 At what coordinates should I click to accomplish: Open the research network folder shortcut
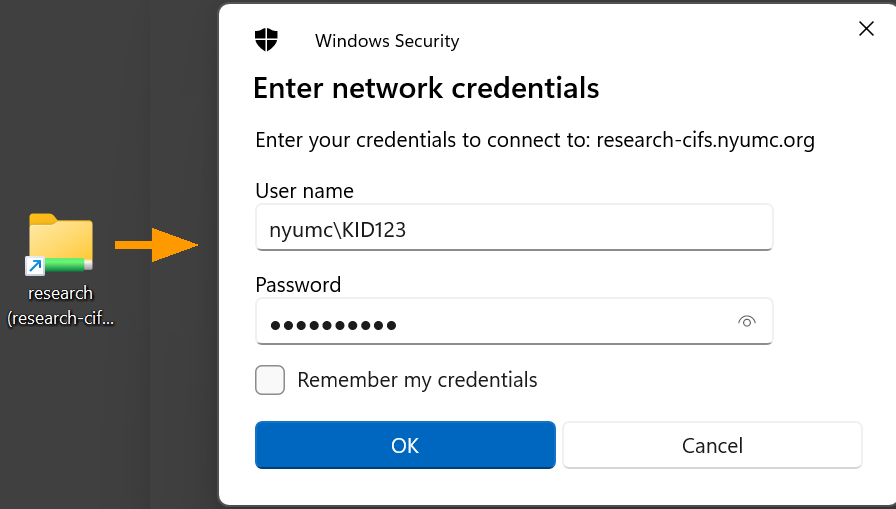coord(61,243)
